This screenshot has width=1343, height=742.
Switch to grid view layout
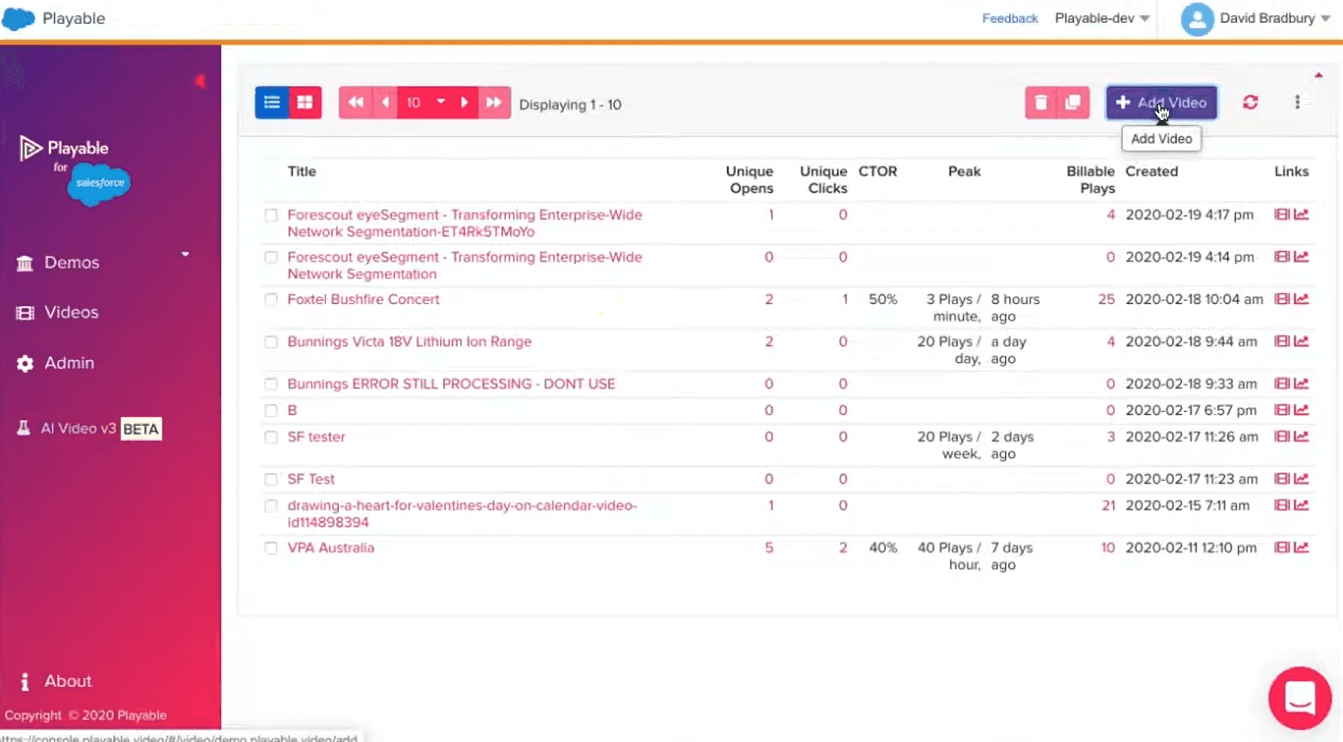[305, 103]
